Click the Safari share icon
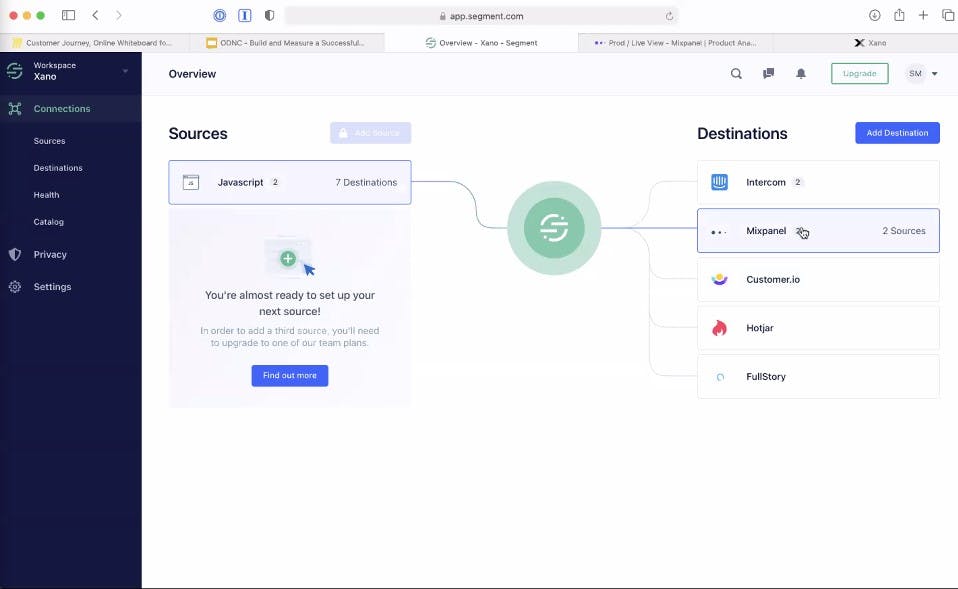 point(899,15)
